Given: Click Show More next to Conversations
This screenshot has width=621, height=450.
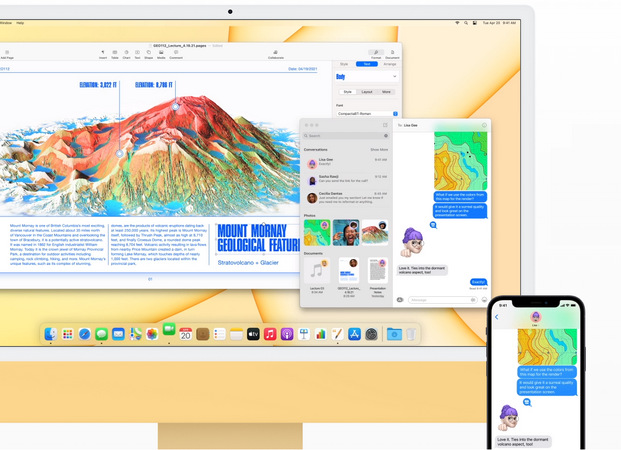Looking at the screenshot, I should point(379,150).
